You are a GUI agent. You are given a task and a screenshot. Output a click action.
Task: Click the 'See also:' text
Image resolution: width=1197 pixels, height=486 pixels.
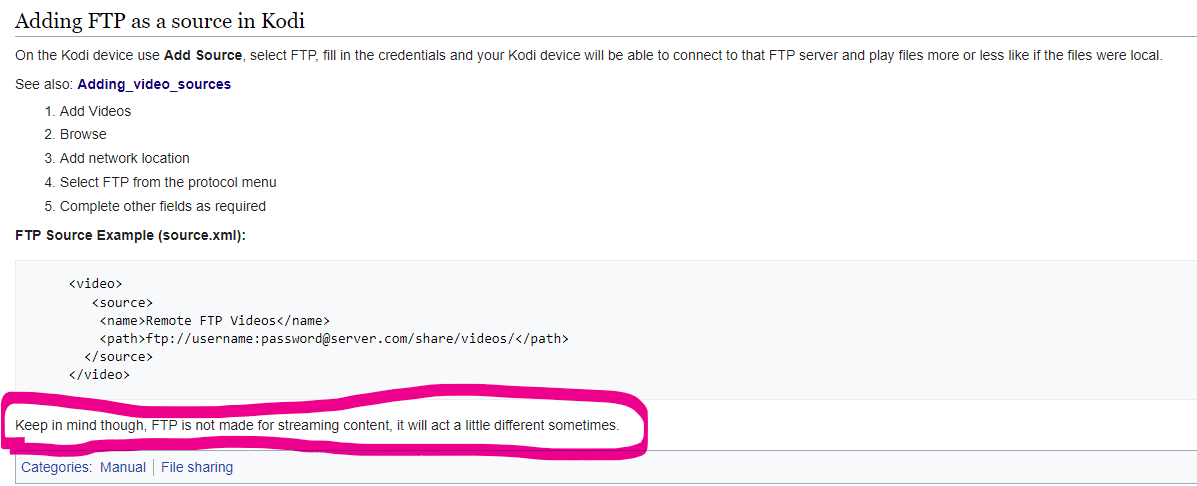(x=44, y=85)
